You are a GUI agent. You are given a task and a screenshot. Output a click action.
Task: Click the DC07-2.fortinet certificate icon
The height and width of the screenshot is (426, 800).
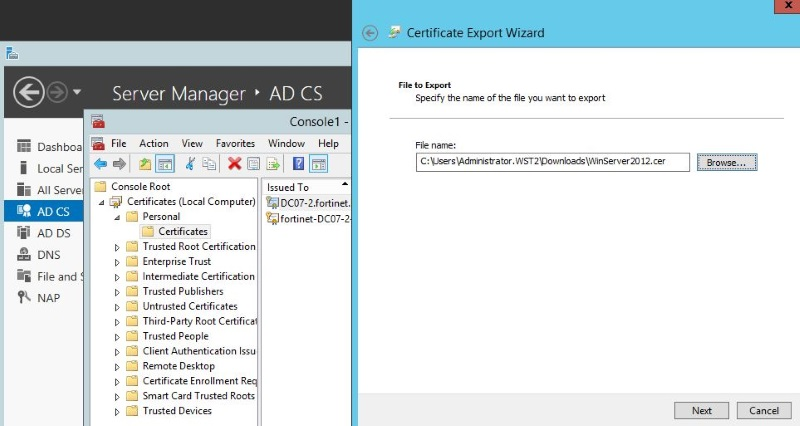[273, 203]
